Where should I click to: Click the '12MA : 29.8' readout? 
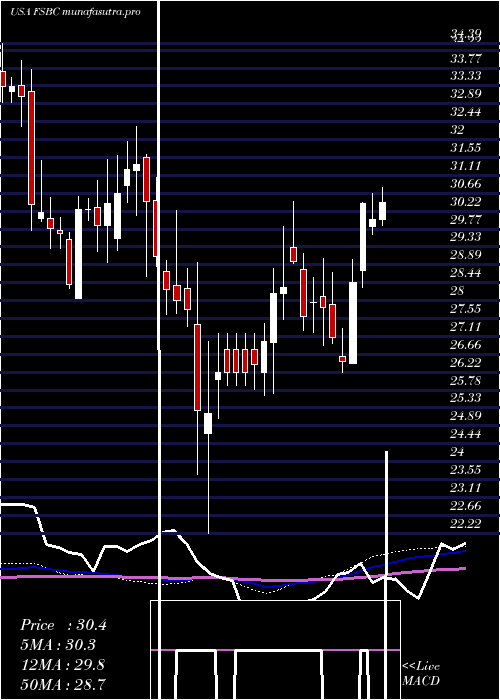[x=62, y=664]
